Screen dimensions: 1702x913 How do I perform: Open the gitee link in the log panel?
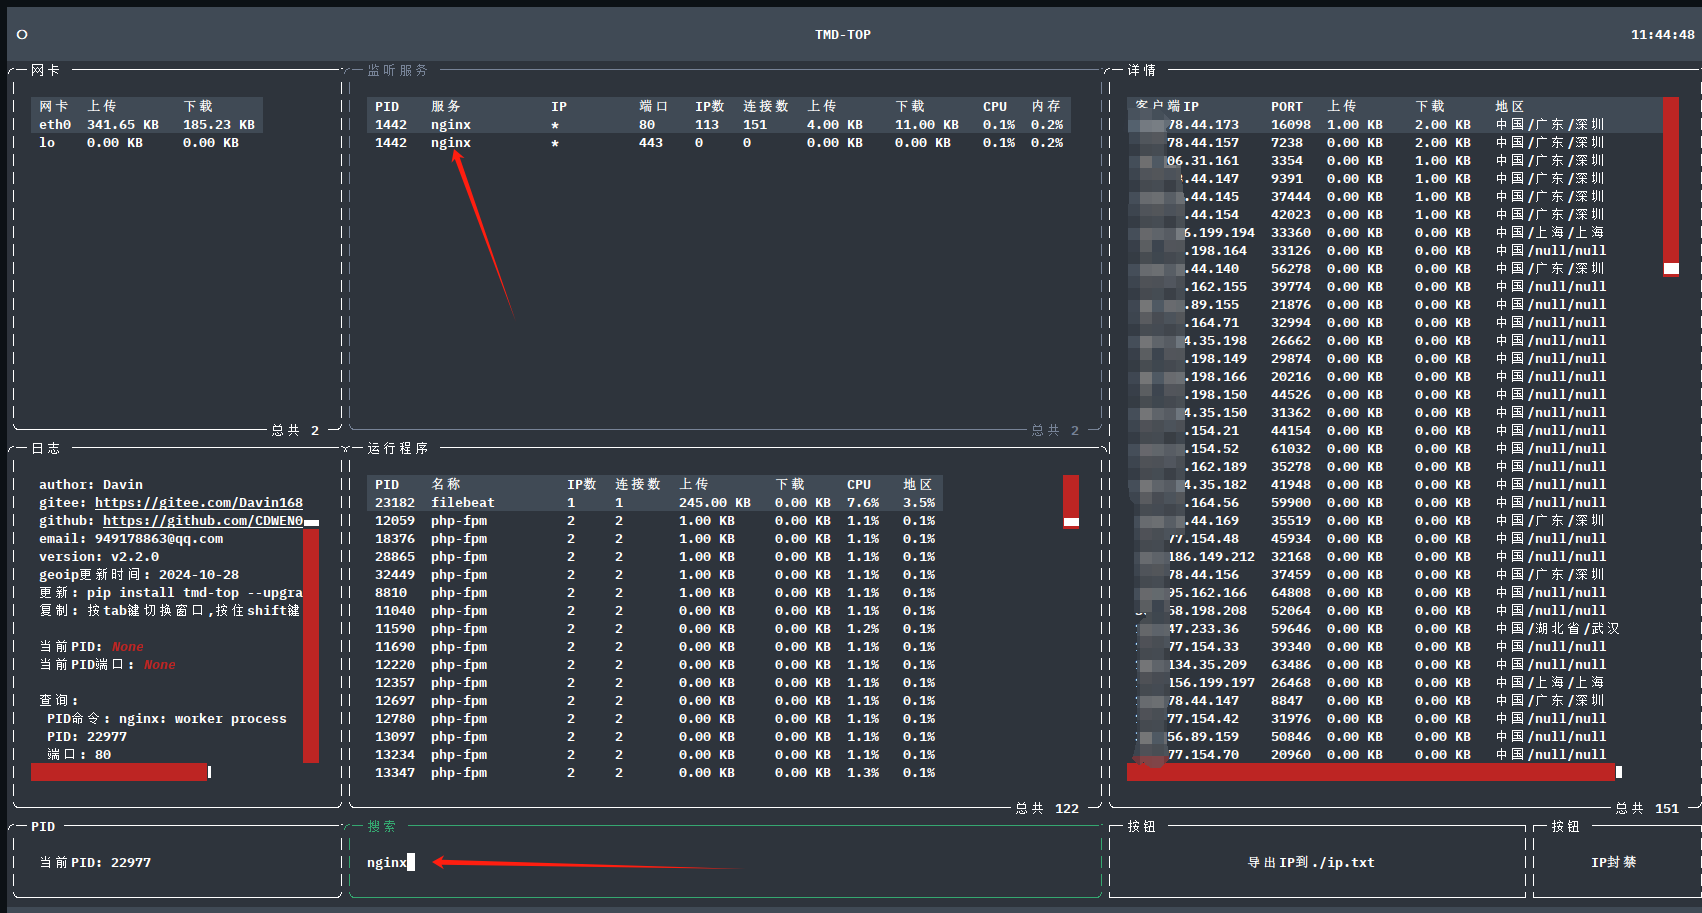[199, 503]
